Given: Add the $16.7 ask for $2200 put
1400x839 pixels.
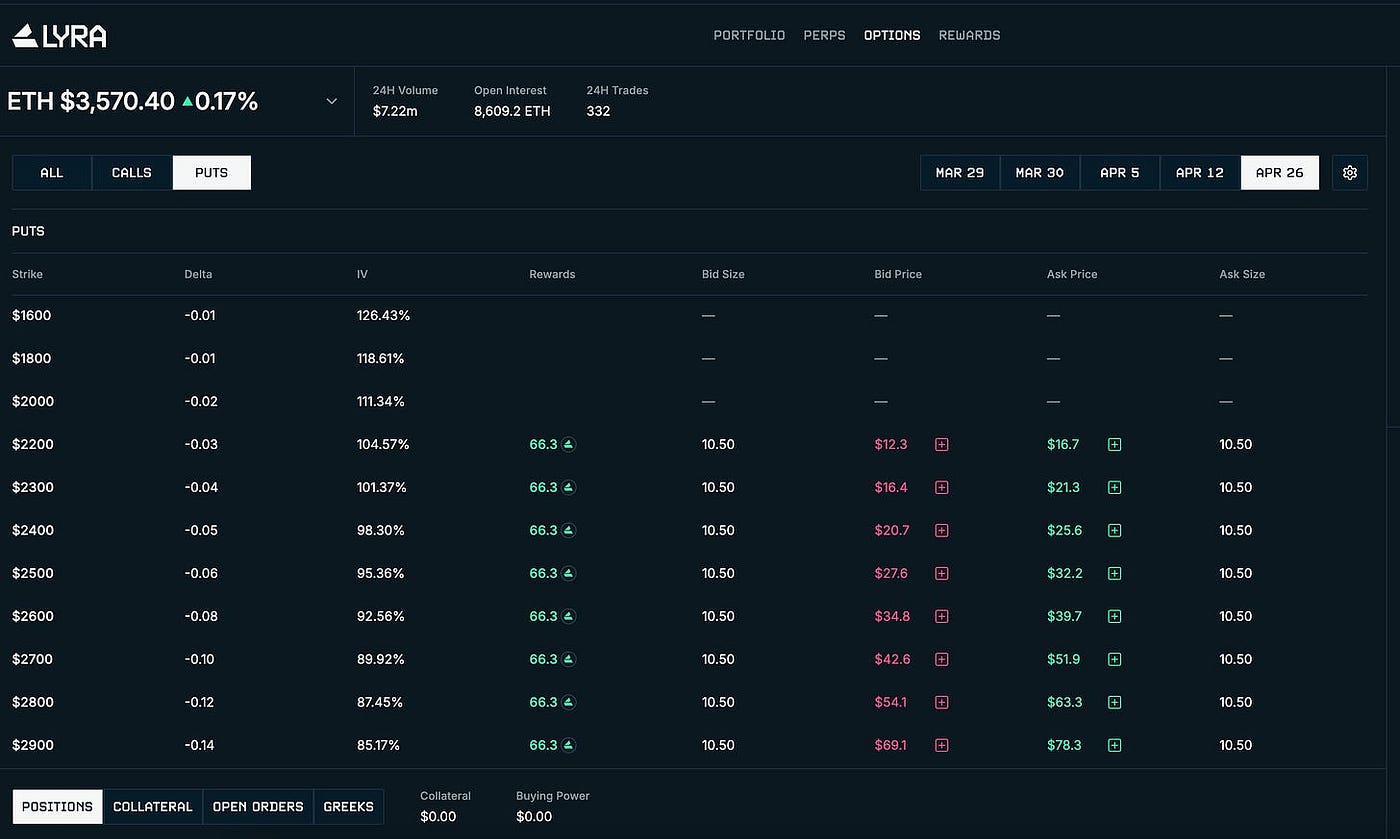Looking at the screenshot, I should pyautogui.click(x=1114, y=444).
